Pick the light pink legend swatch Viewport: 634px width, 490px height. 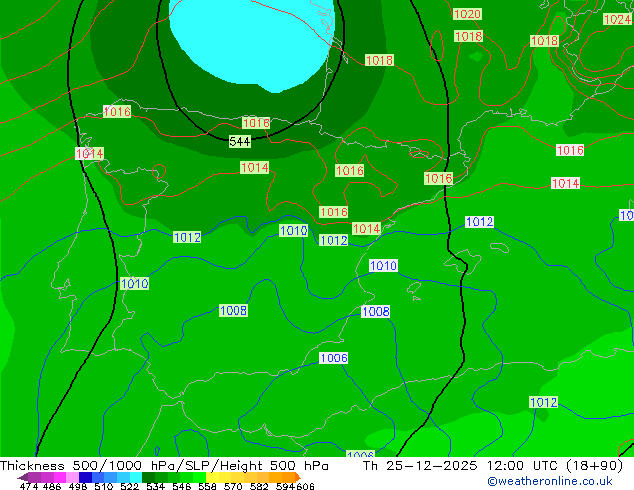72,477
